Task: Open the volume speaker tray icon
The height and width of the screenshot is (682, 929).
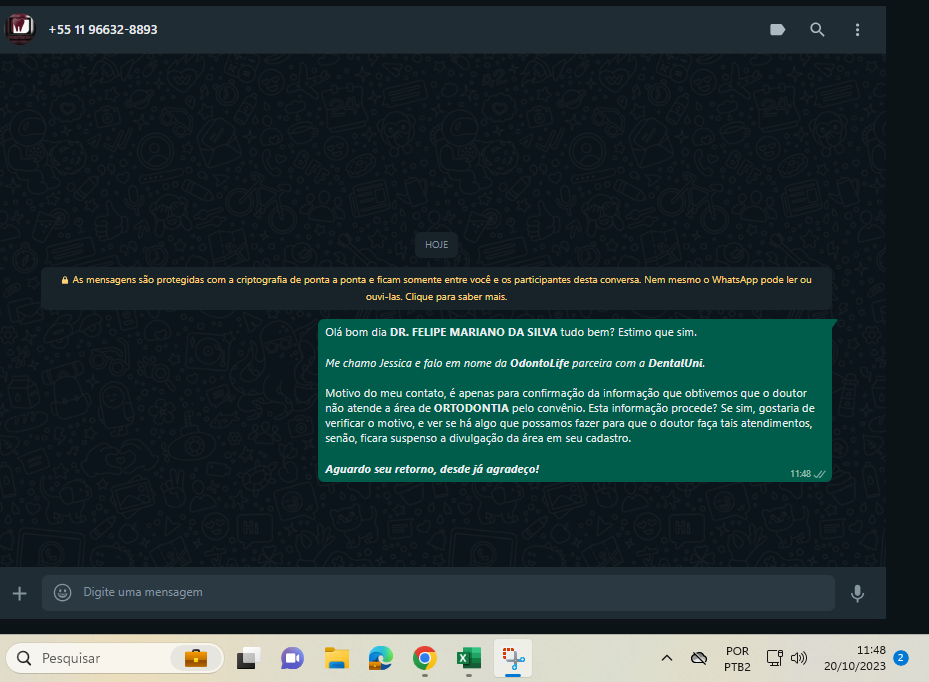Action: pos(799,658)
